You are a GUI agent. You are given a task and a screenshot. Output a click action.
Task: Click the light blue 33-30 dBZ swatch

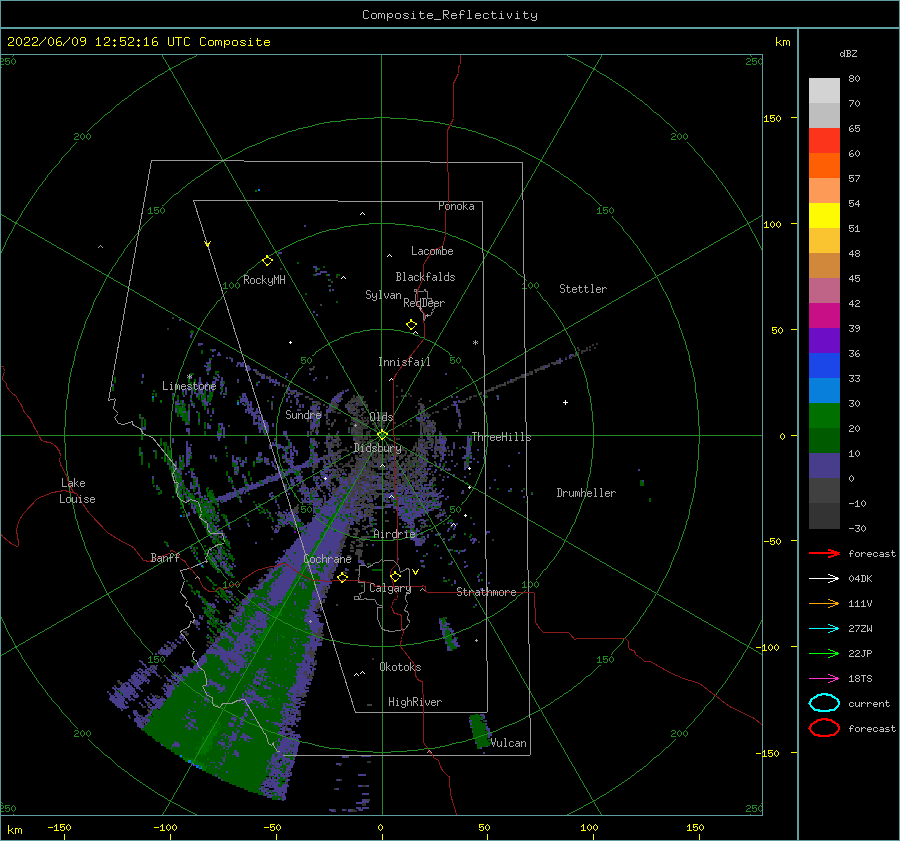click(x=824, y=391)
